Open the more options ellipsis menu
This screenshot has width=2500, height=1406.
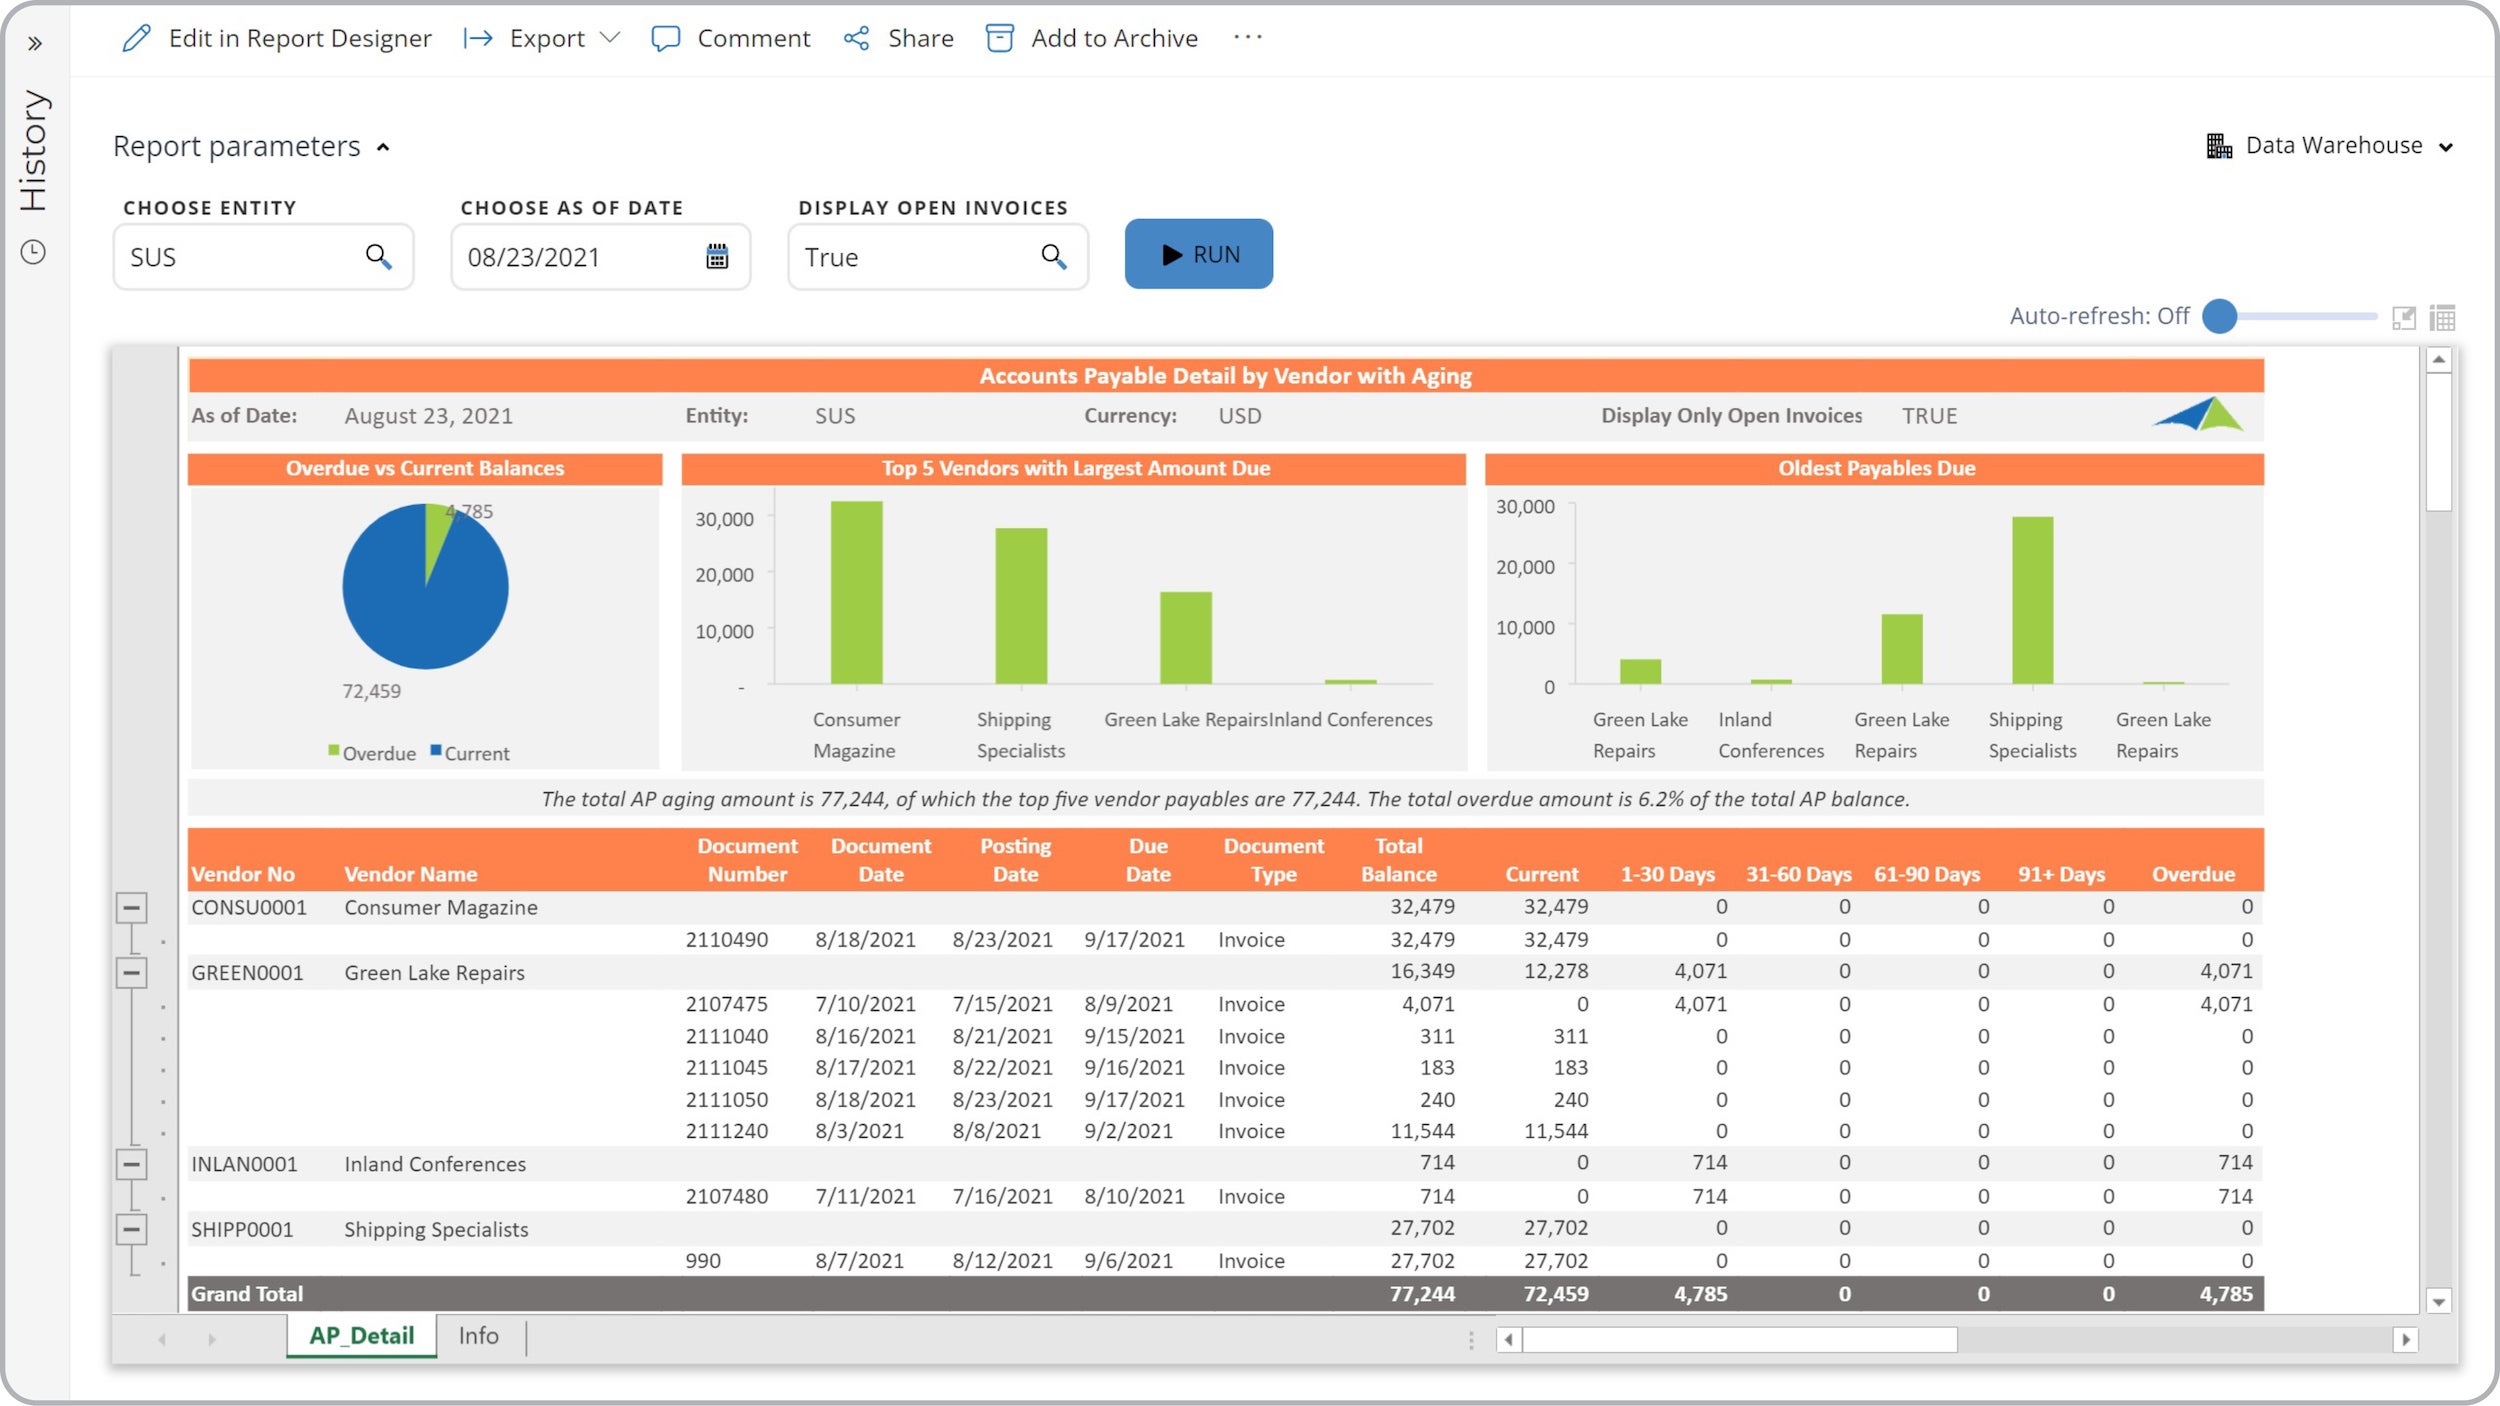click(x=1248, y=38)
